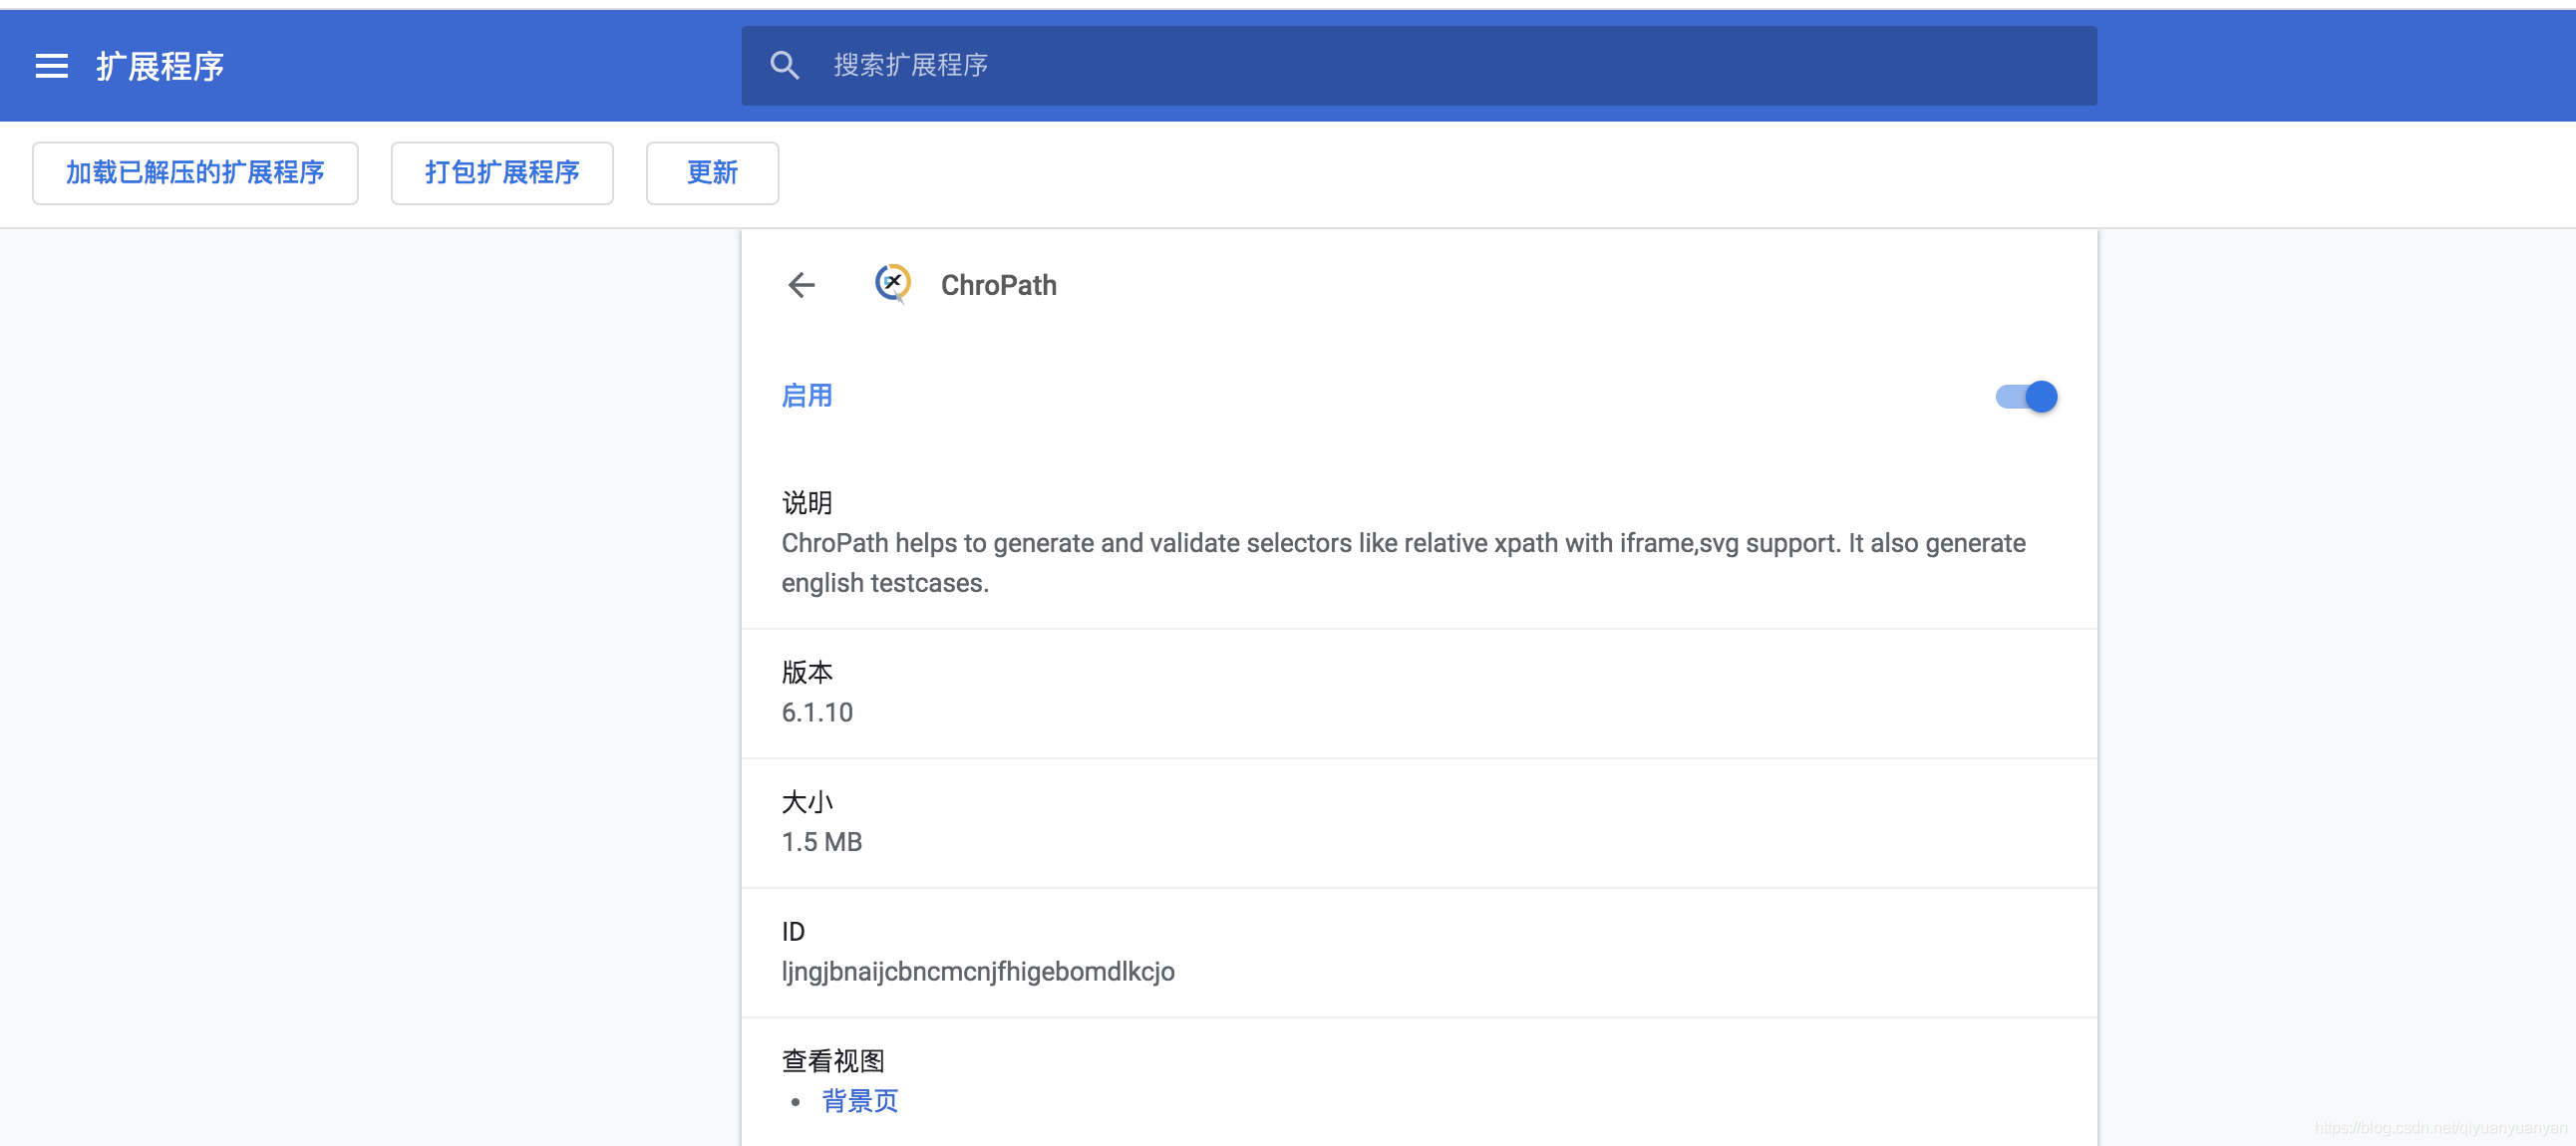Click 加载已解压的扩展程序 button
The image size is (2576, 1146).
pyautogui.click(x=195, y=173)
